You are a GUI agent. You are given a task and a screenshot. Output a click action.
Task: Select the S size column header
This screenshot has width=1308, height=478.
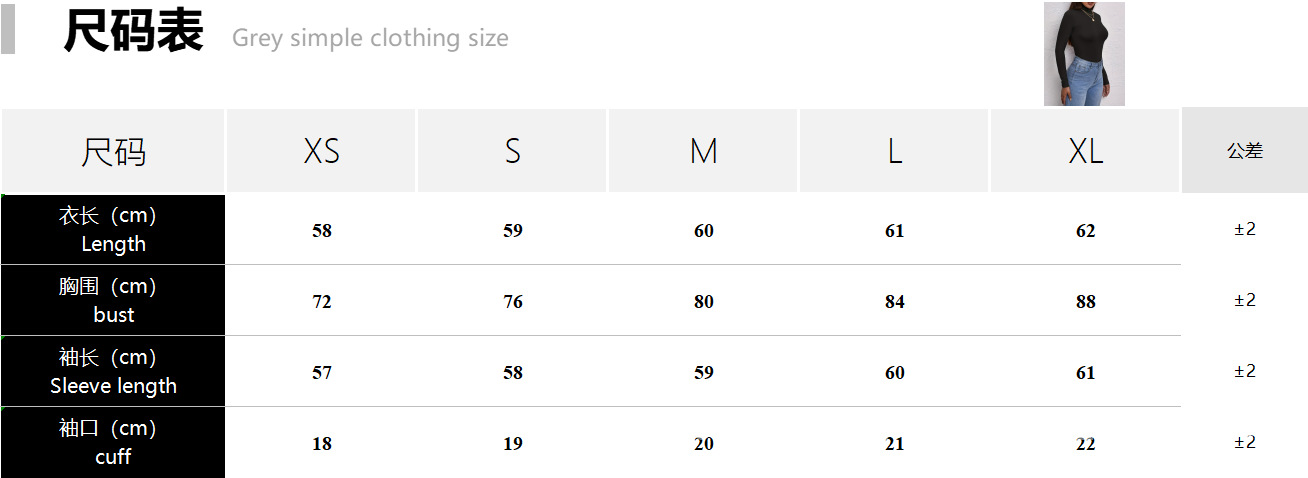tap(512, 151)
